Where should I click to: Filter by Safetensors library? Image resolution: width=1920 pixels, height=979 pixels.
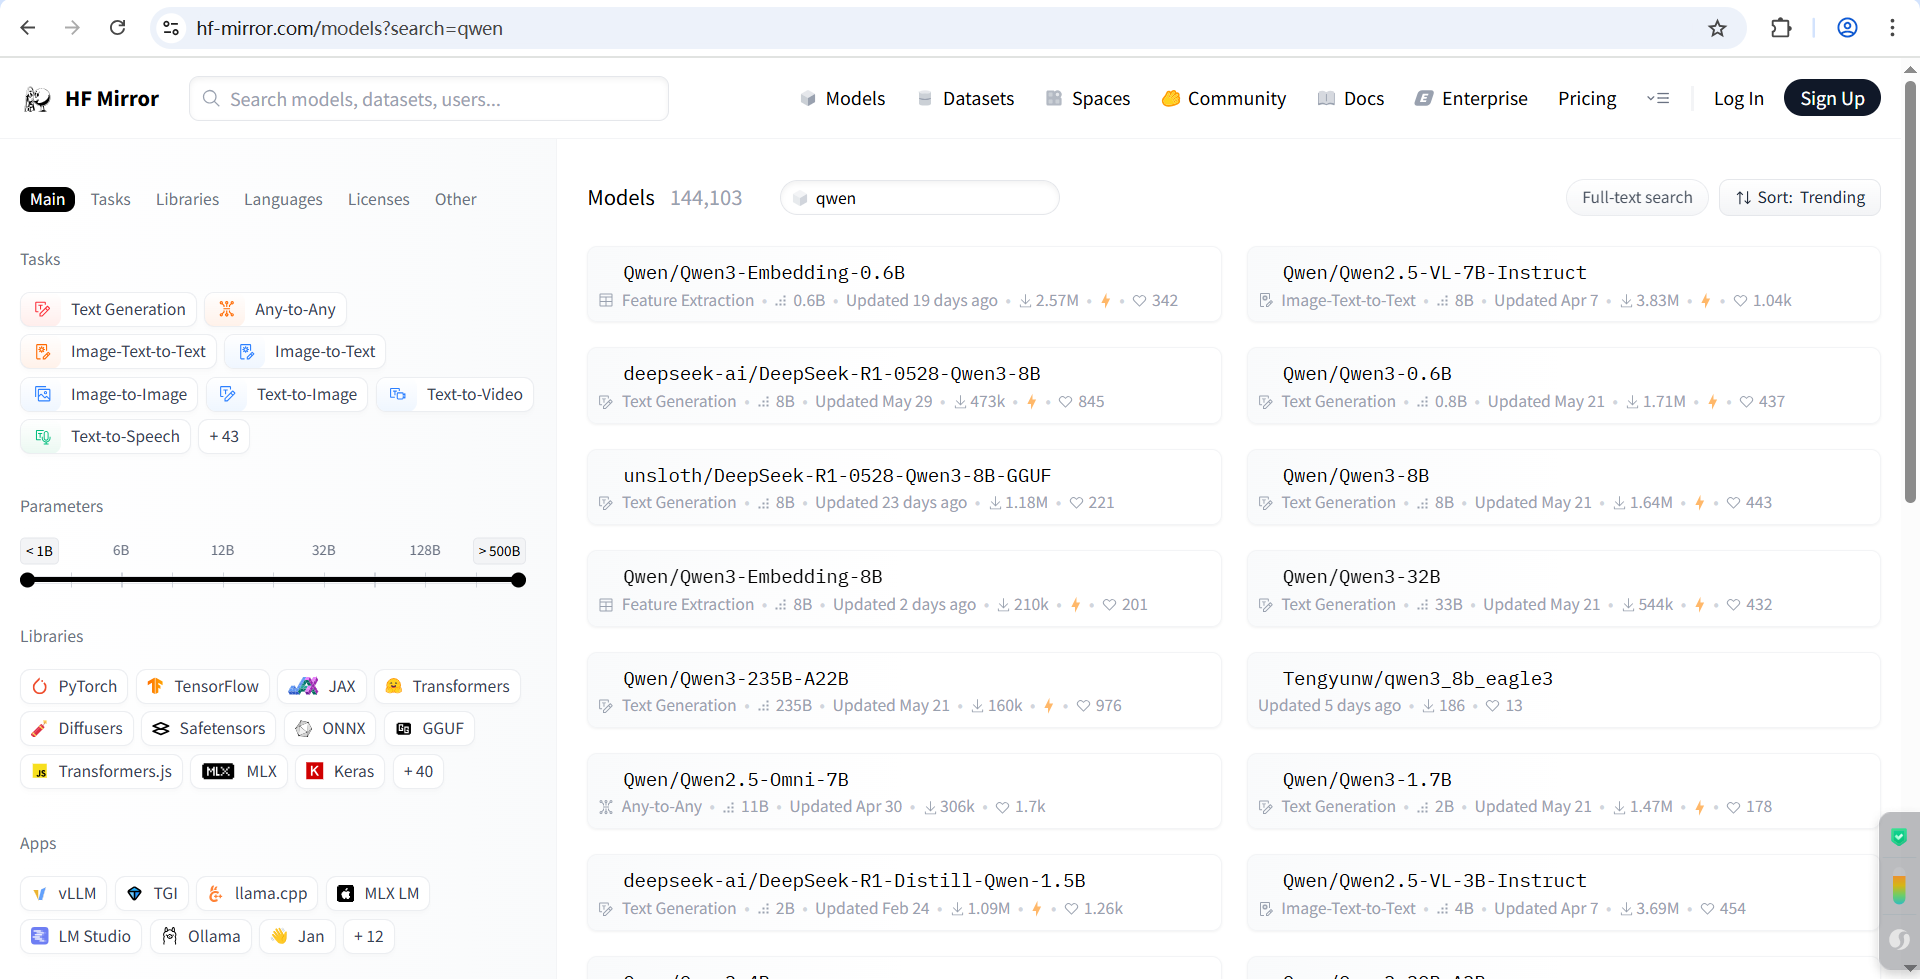click(x=209, y=729)
